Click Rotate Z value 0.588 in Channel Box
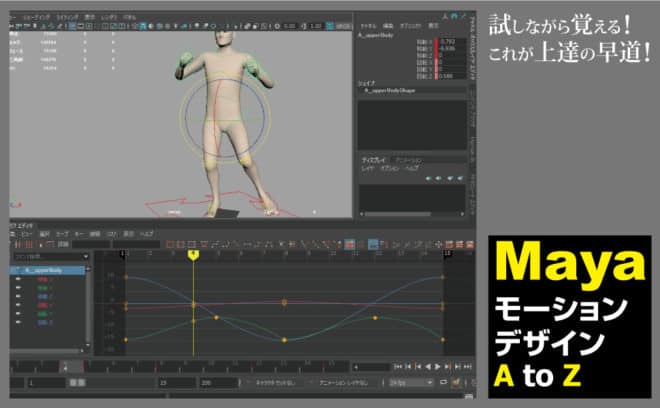The image size is (660, 408). point(452,76)
